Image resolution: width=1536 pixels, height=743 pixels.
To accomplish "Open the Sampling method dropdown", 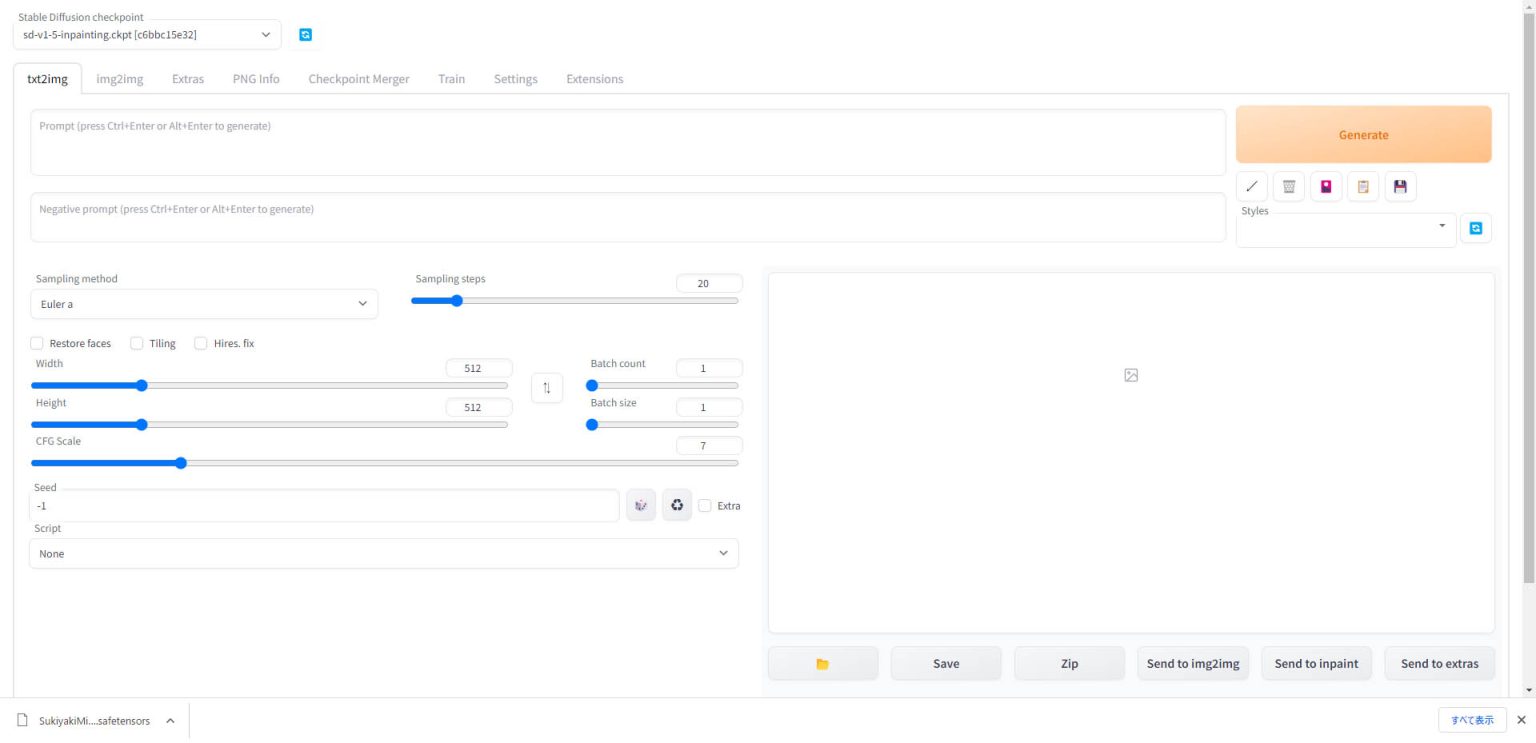I will pos(204,303).
